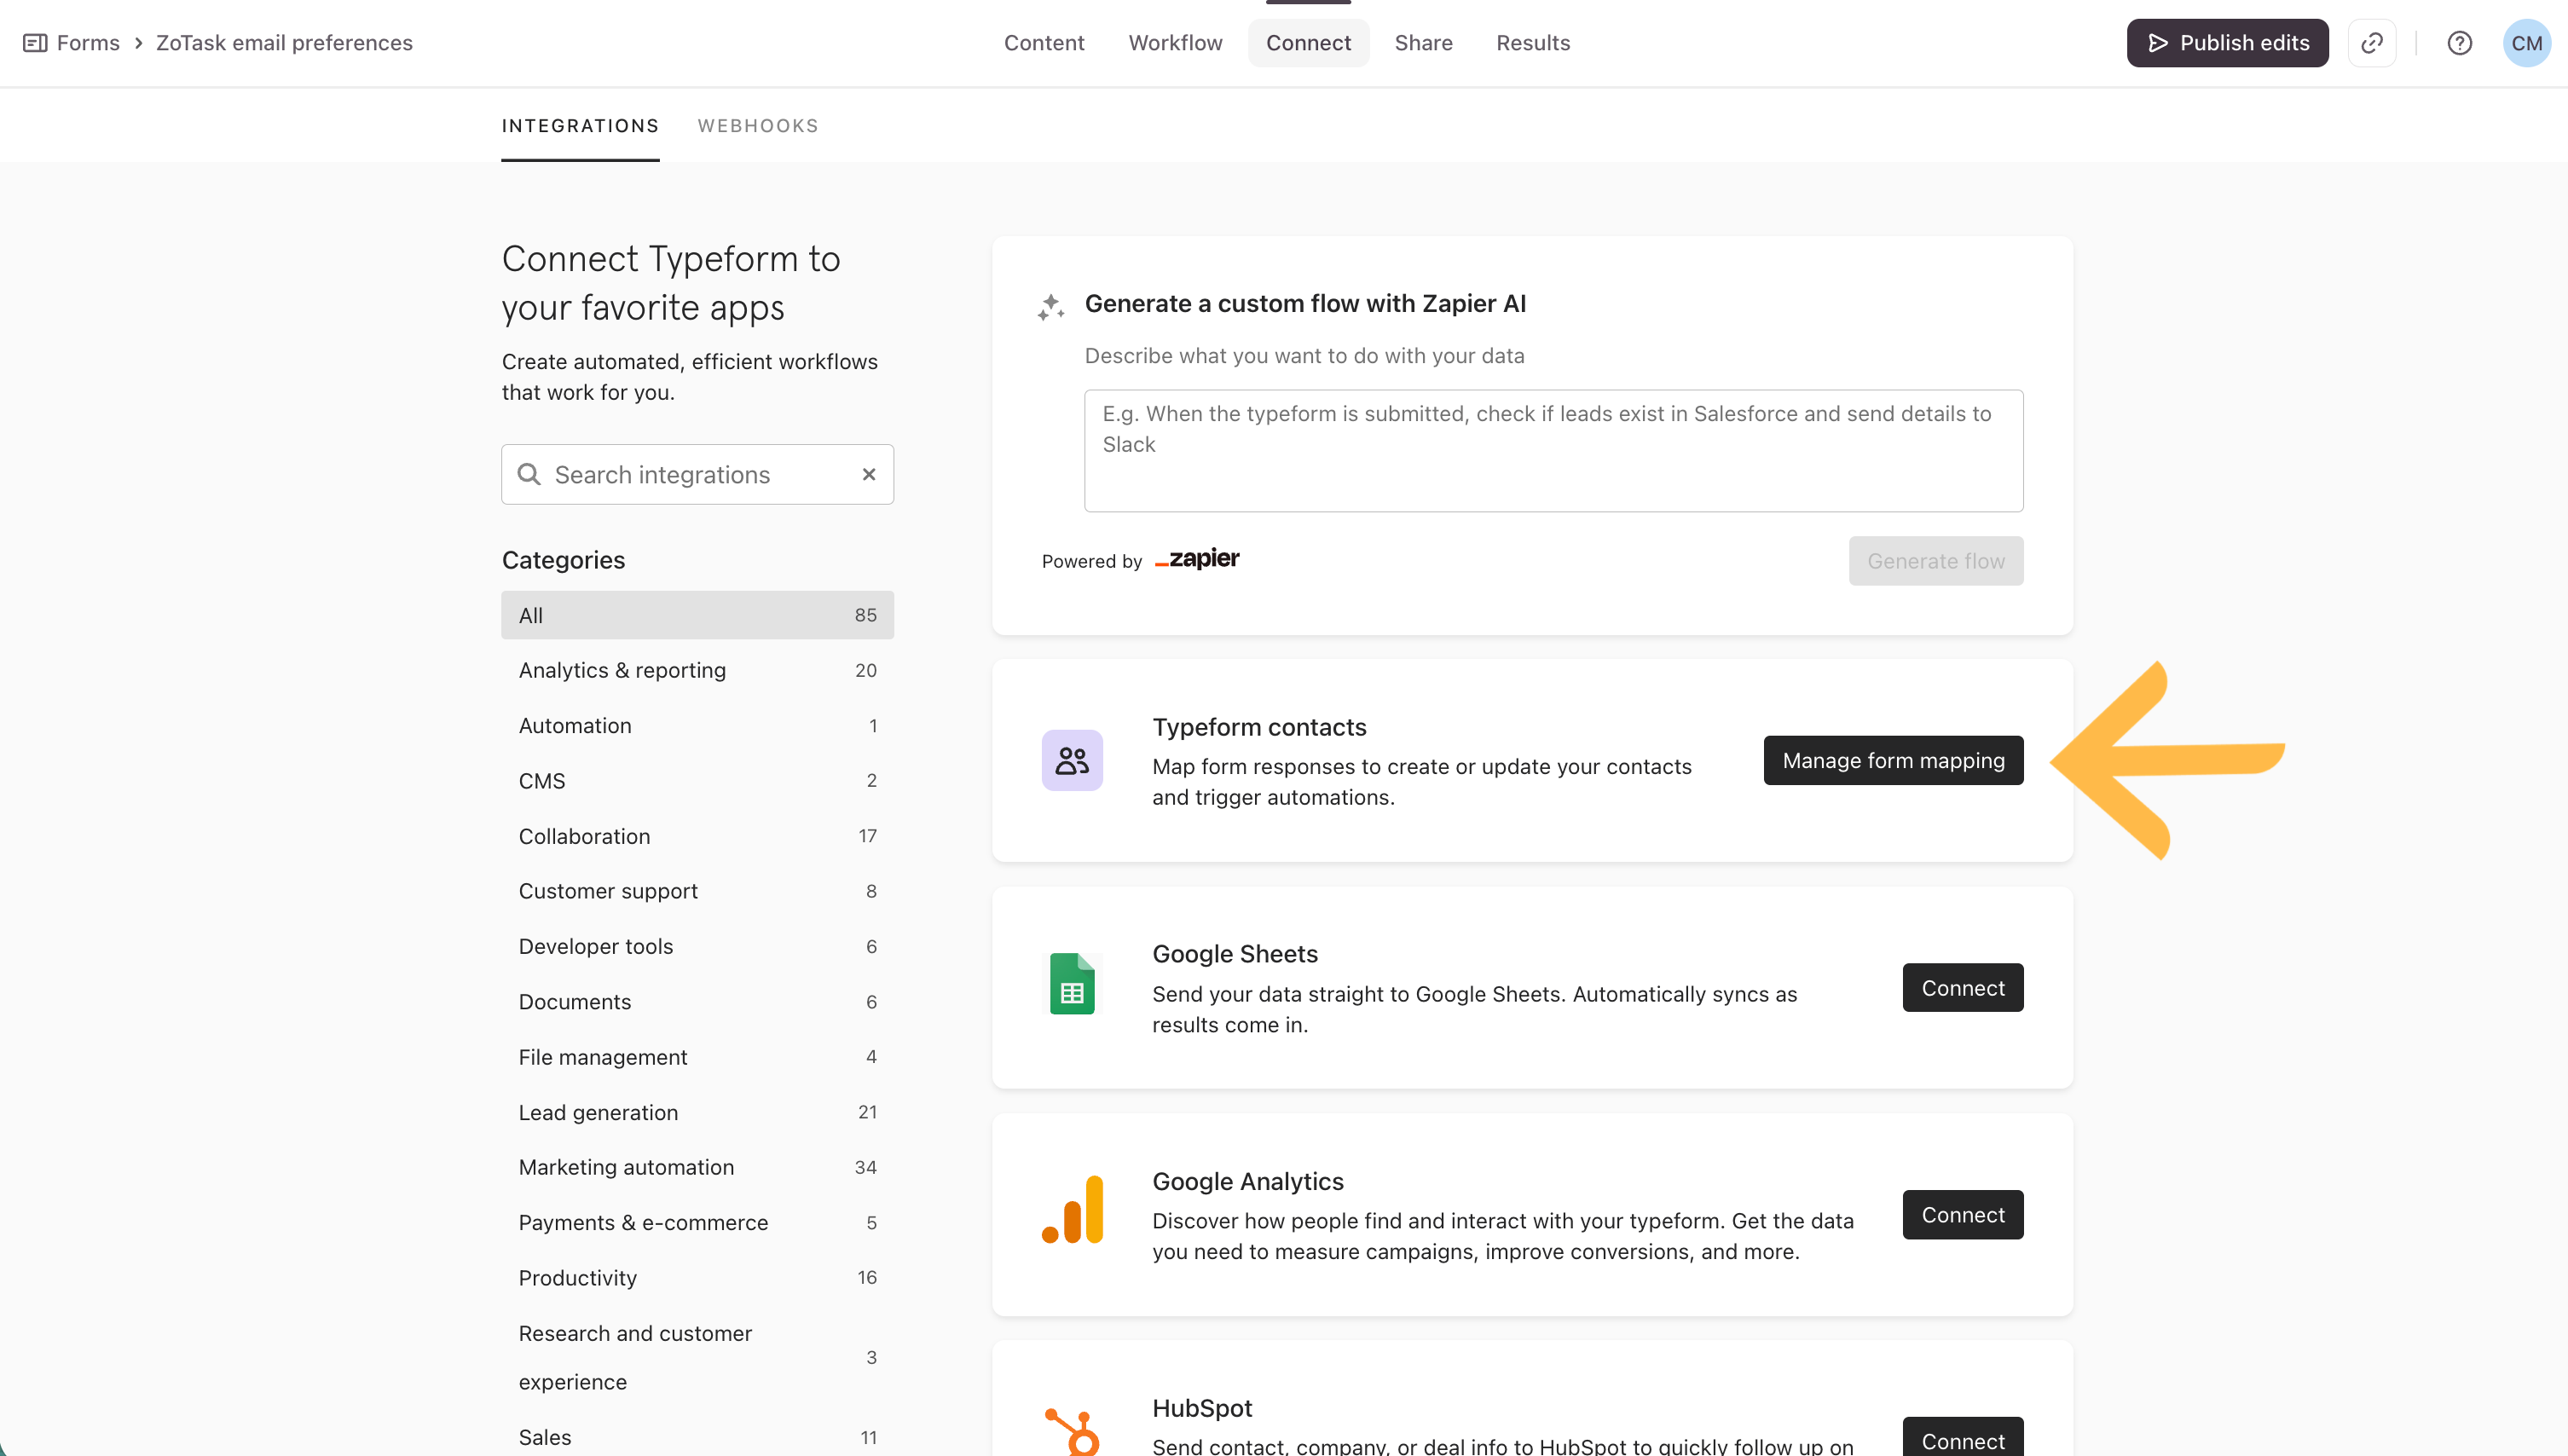Viewport: 2568px width, 1456px height.
Task: Open the help question mark icon
Action: coord(2459,43)
